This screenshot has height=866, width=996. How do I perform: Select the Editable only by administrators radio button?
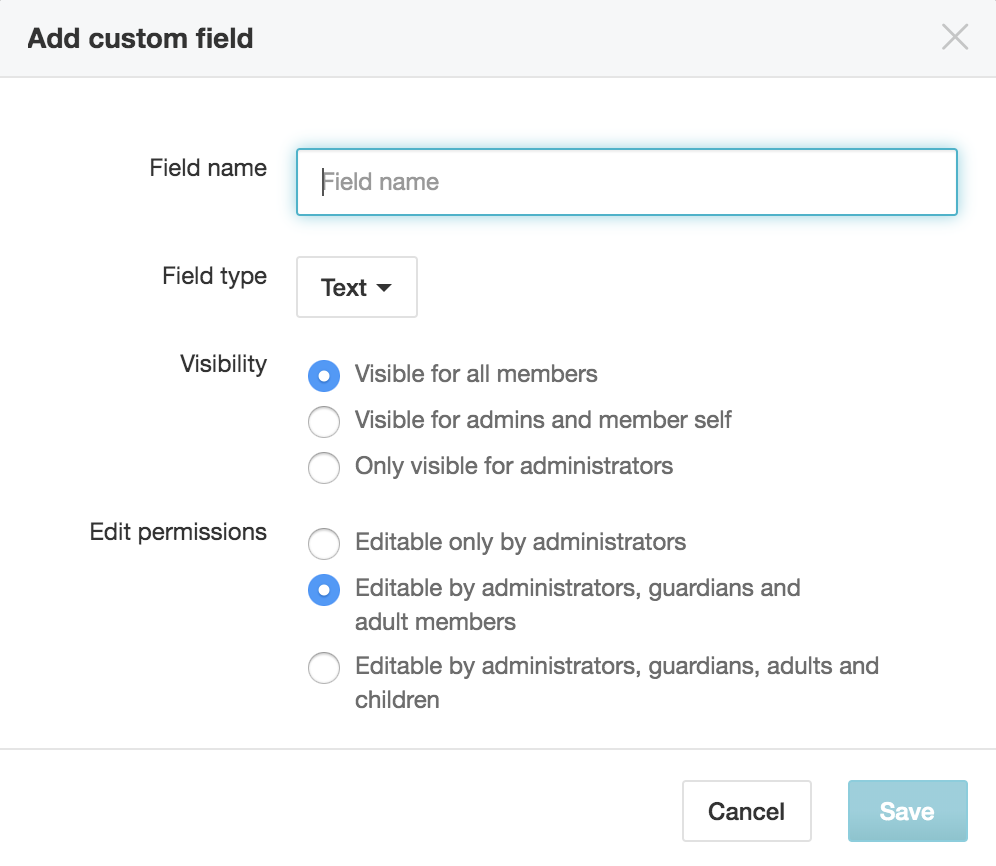[324, 544]
